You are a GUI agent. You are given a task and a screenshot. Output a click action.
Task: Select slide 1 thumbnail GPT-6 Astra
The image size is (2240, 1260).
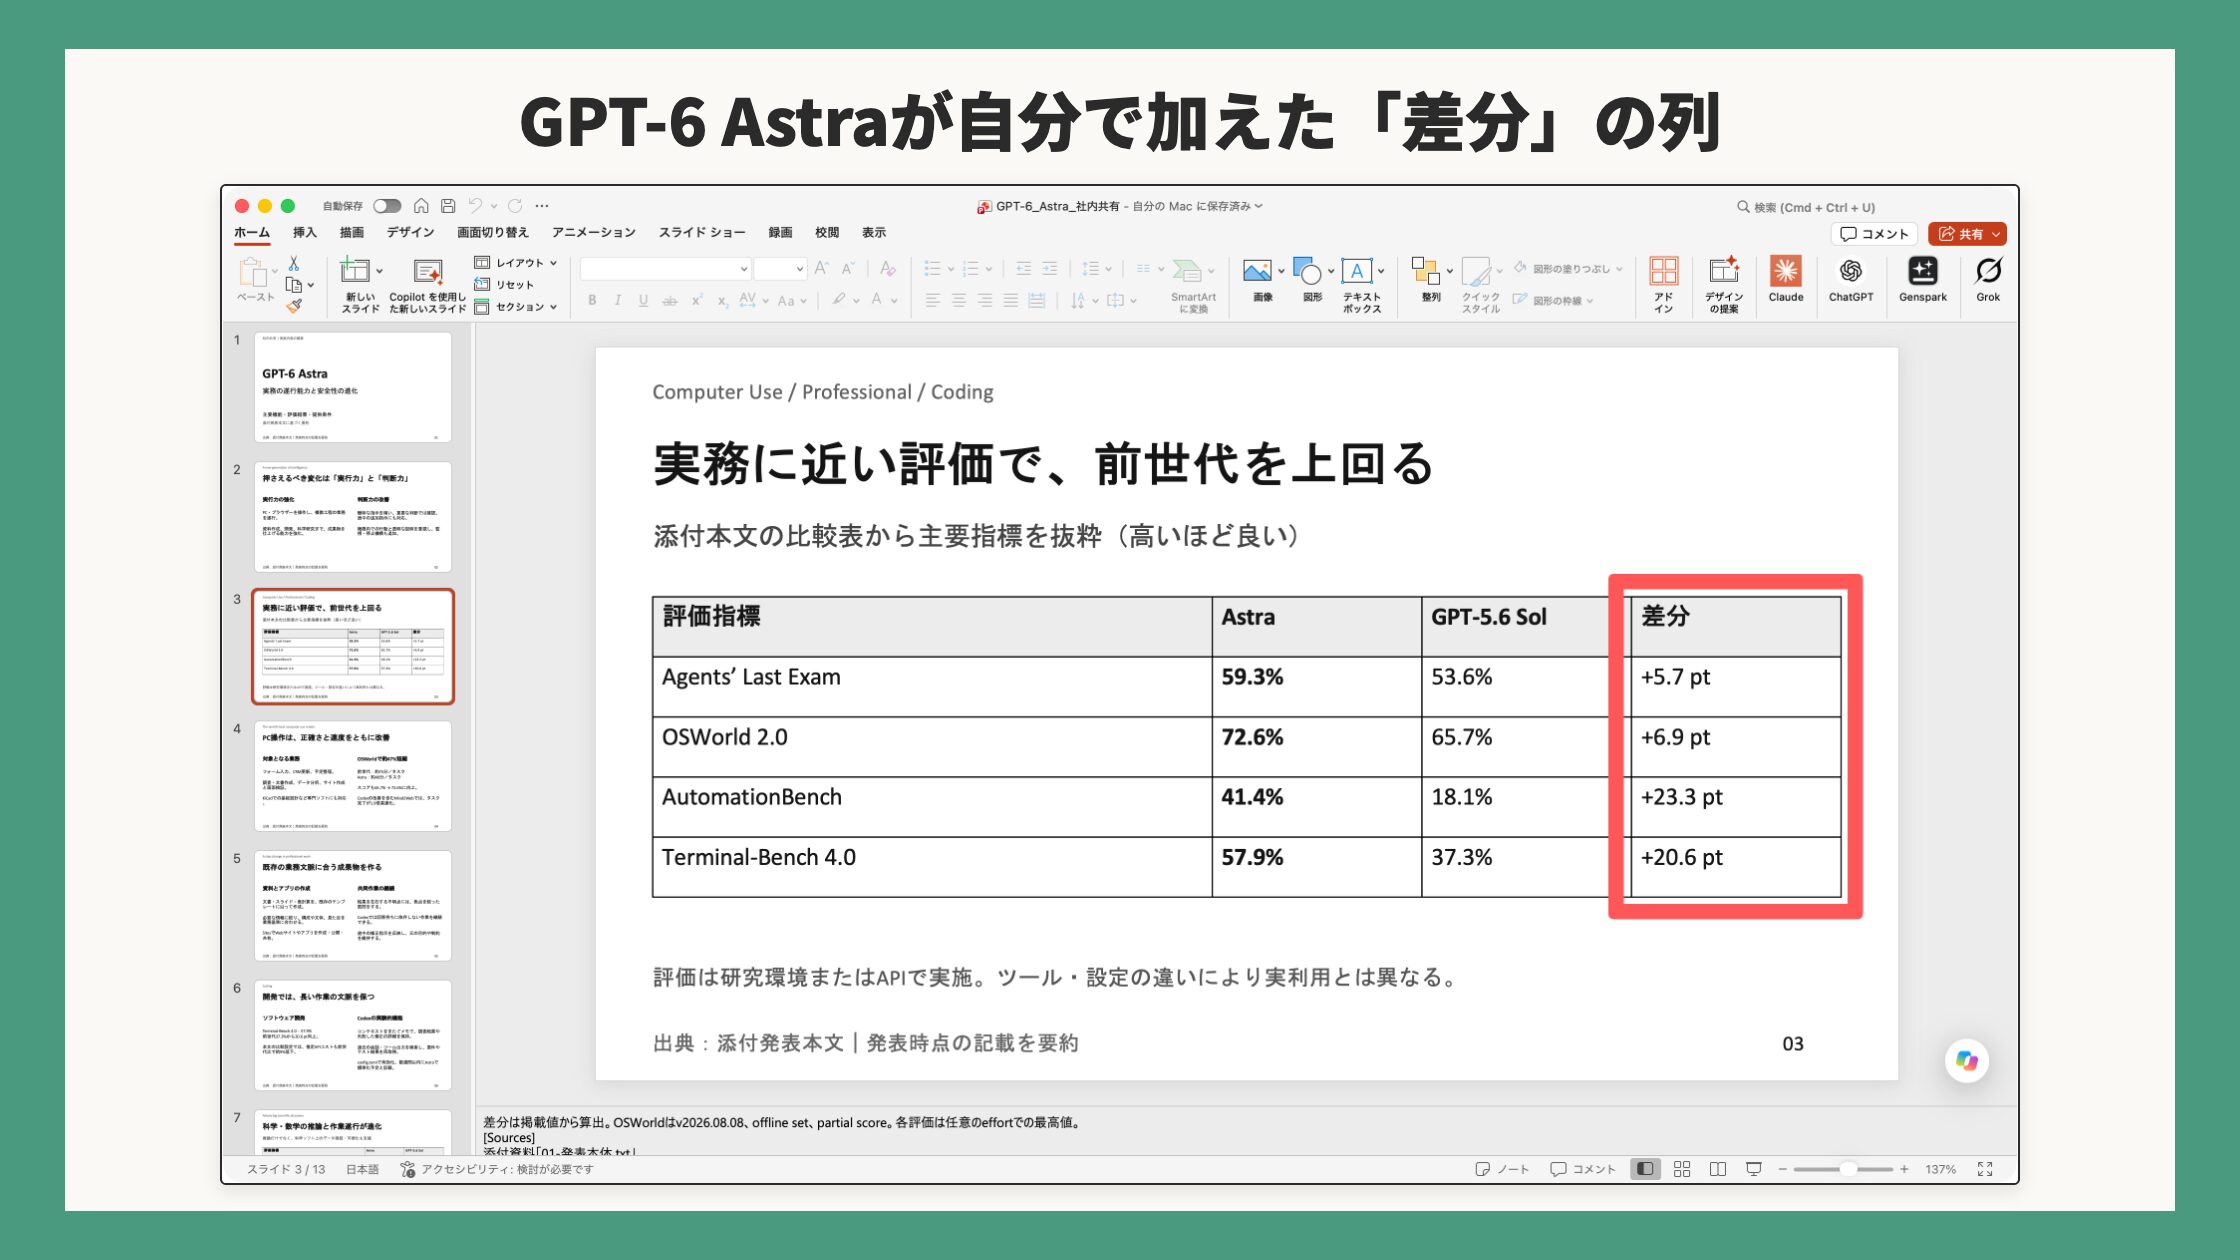pyautogui.click(x=352, y=387)
